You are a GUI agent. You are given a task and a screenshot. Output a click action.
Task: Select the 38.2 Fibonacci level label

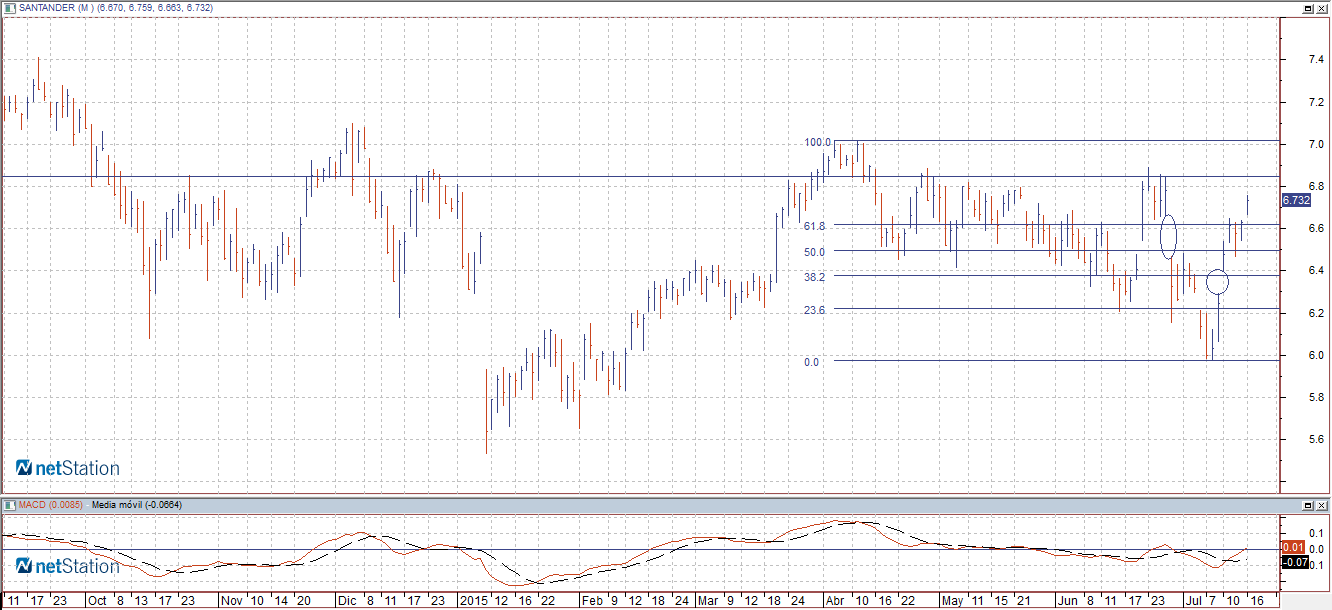point(813,277)
